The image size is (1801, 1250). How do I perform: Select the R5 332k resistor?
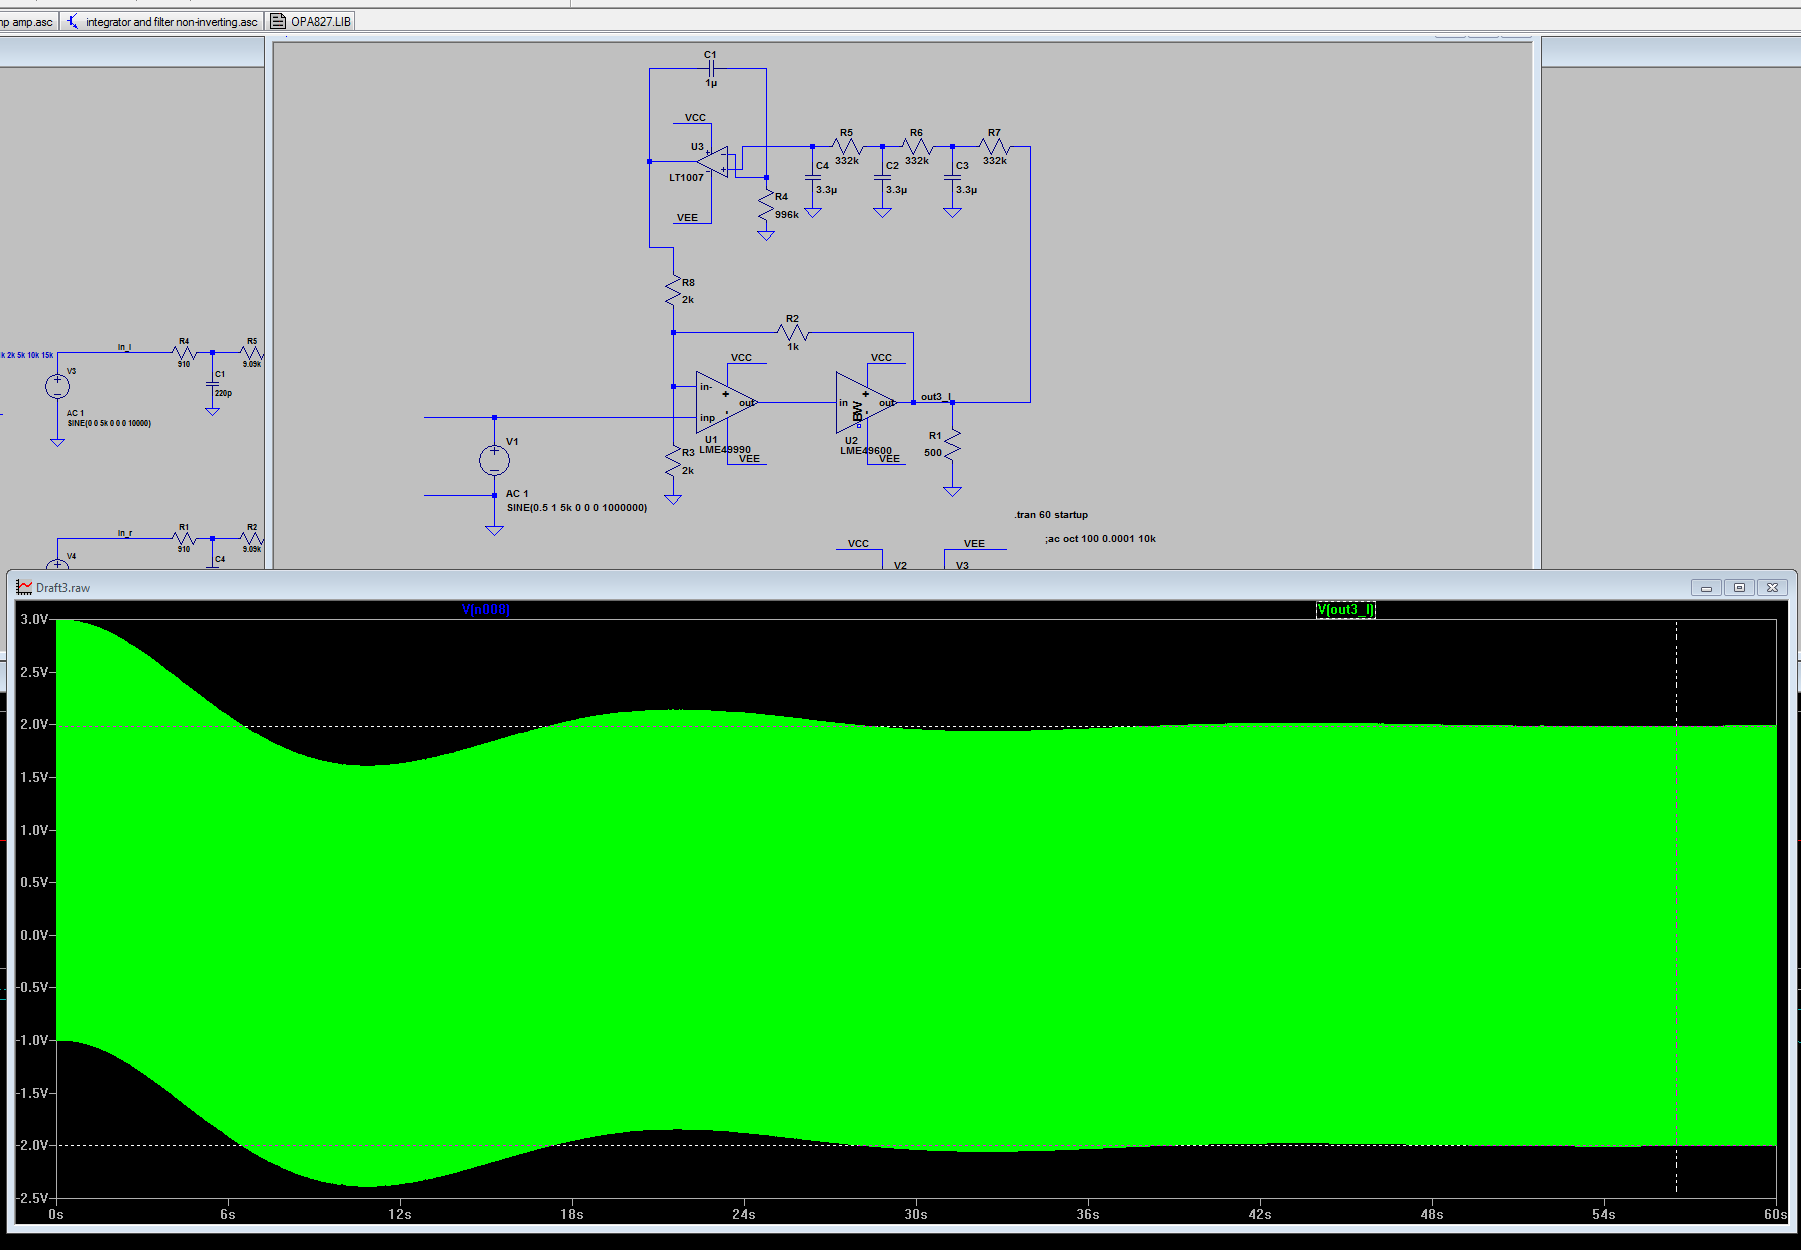pos(847,147)
